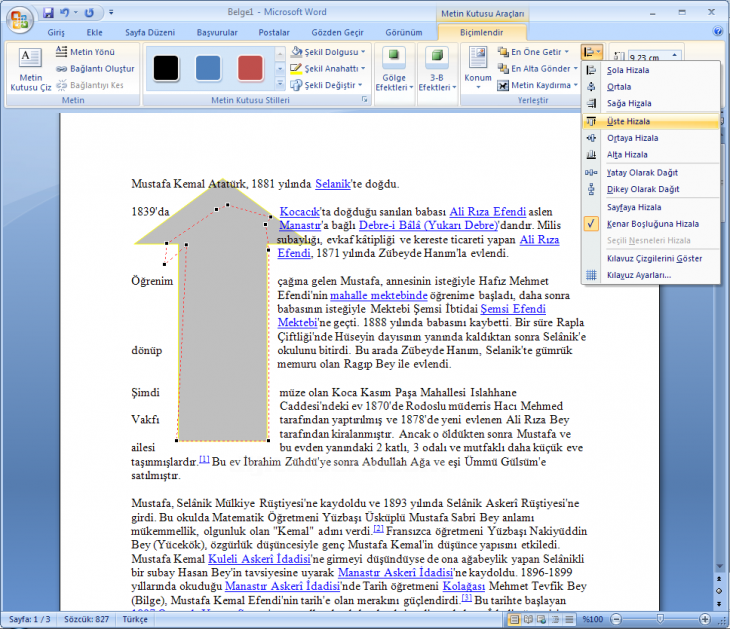Switch to Ekle ribbon tab
Image resolution: width=730 pixels, height=629 pixels.
click(x=95, y=33)
